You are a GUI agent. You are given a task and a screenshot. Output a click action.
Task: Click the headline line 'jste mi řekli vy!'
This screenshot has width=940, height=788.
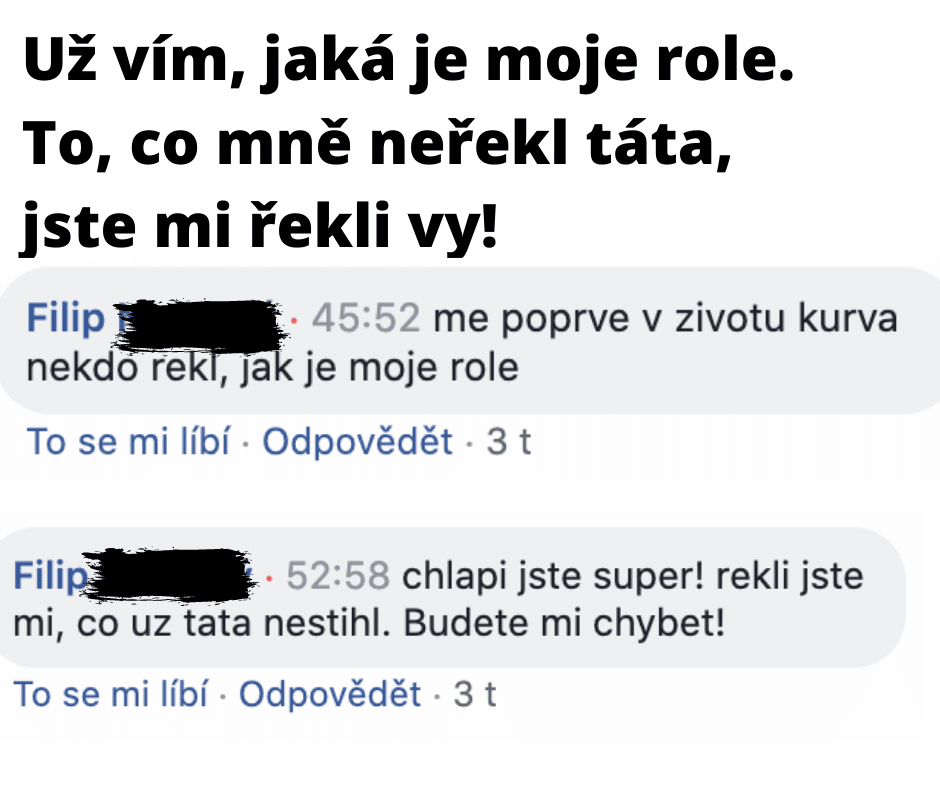259,225
